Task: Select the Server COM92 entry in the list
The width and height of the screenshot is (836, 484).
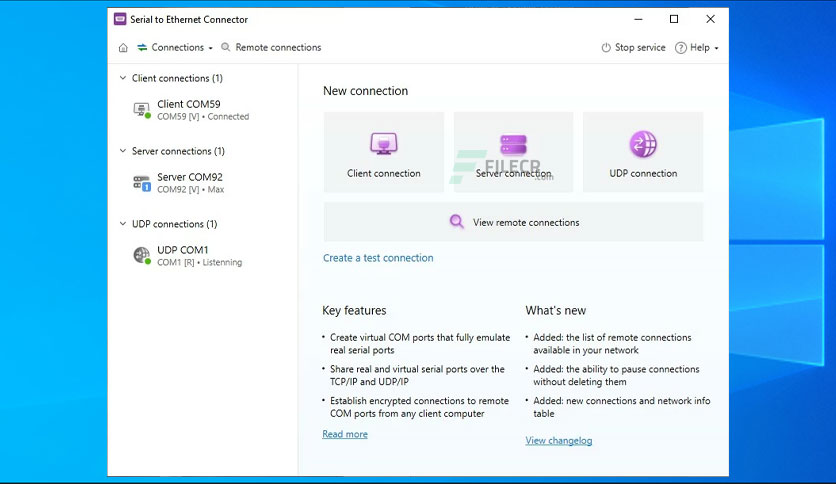Action: pos(190,182)
